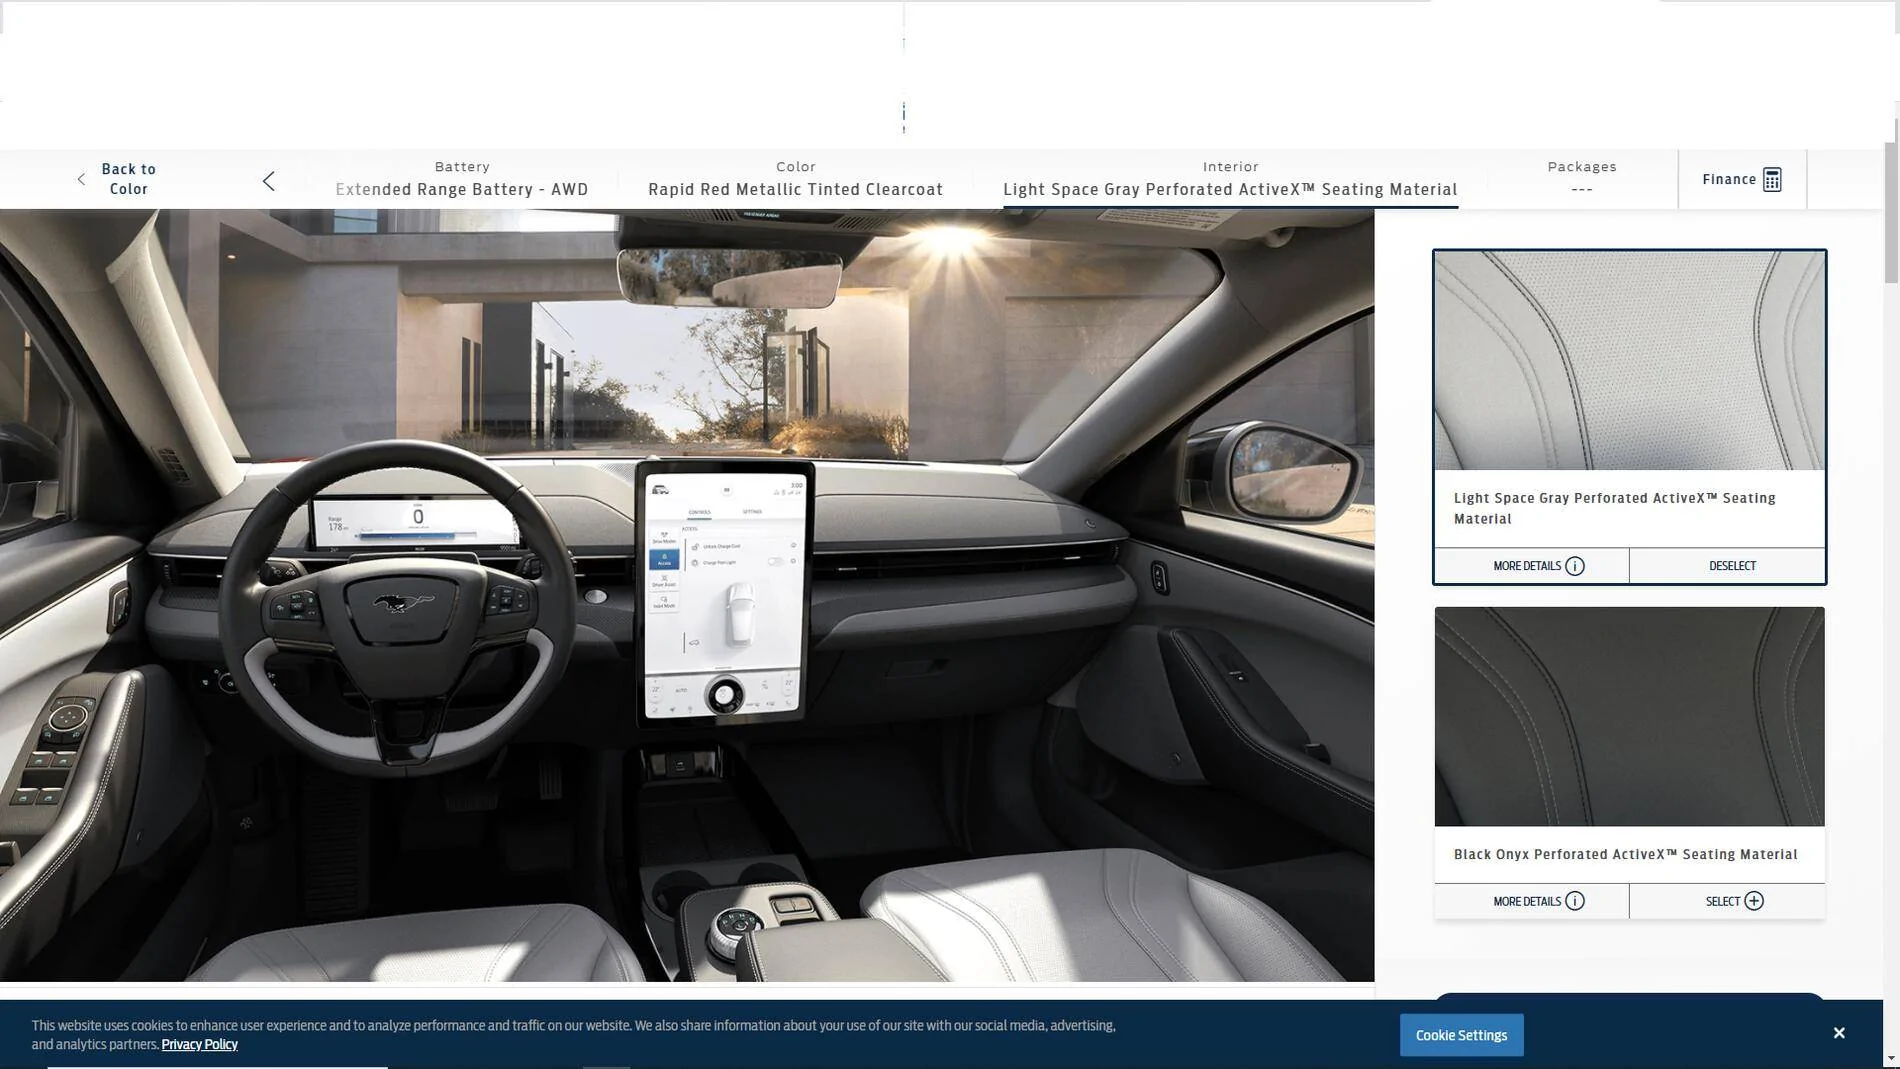Open Cookie Settings
Image resolution: width=1900 pixels, height=1069 pixels.
pos(1461,1035)
